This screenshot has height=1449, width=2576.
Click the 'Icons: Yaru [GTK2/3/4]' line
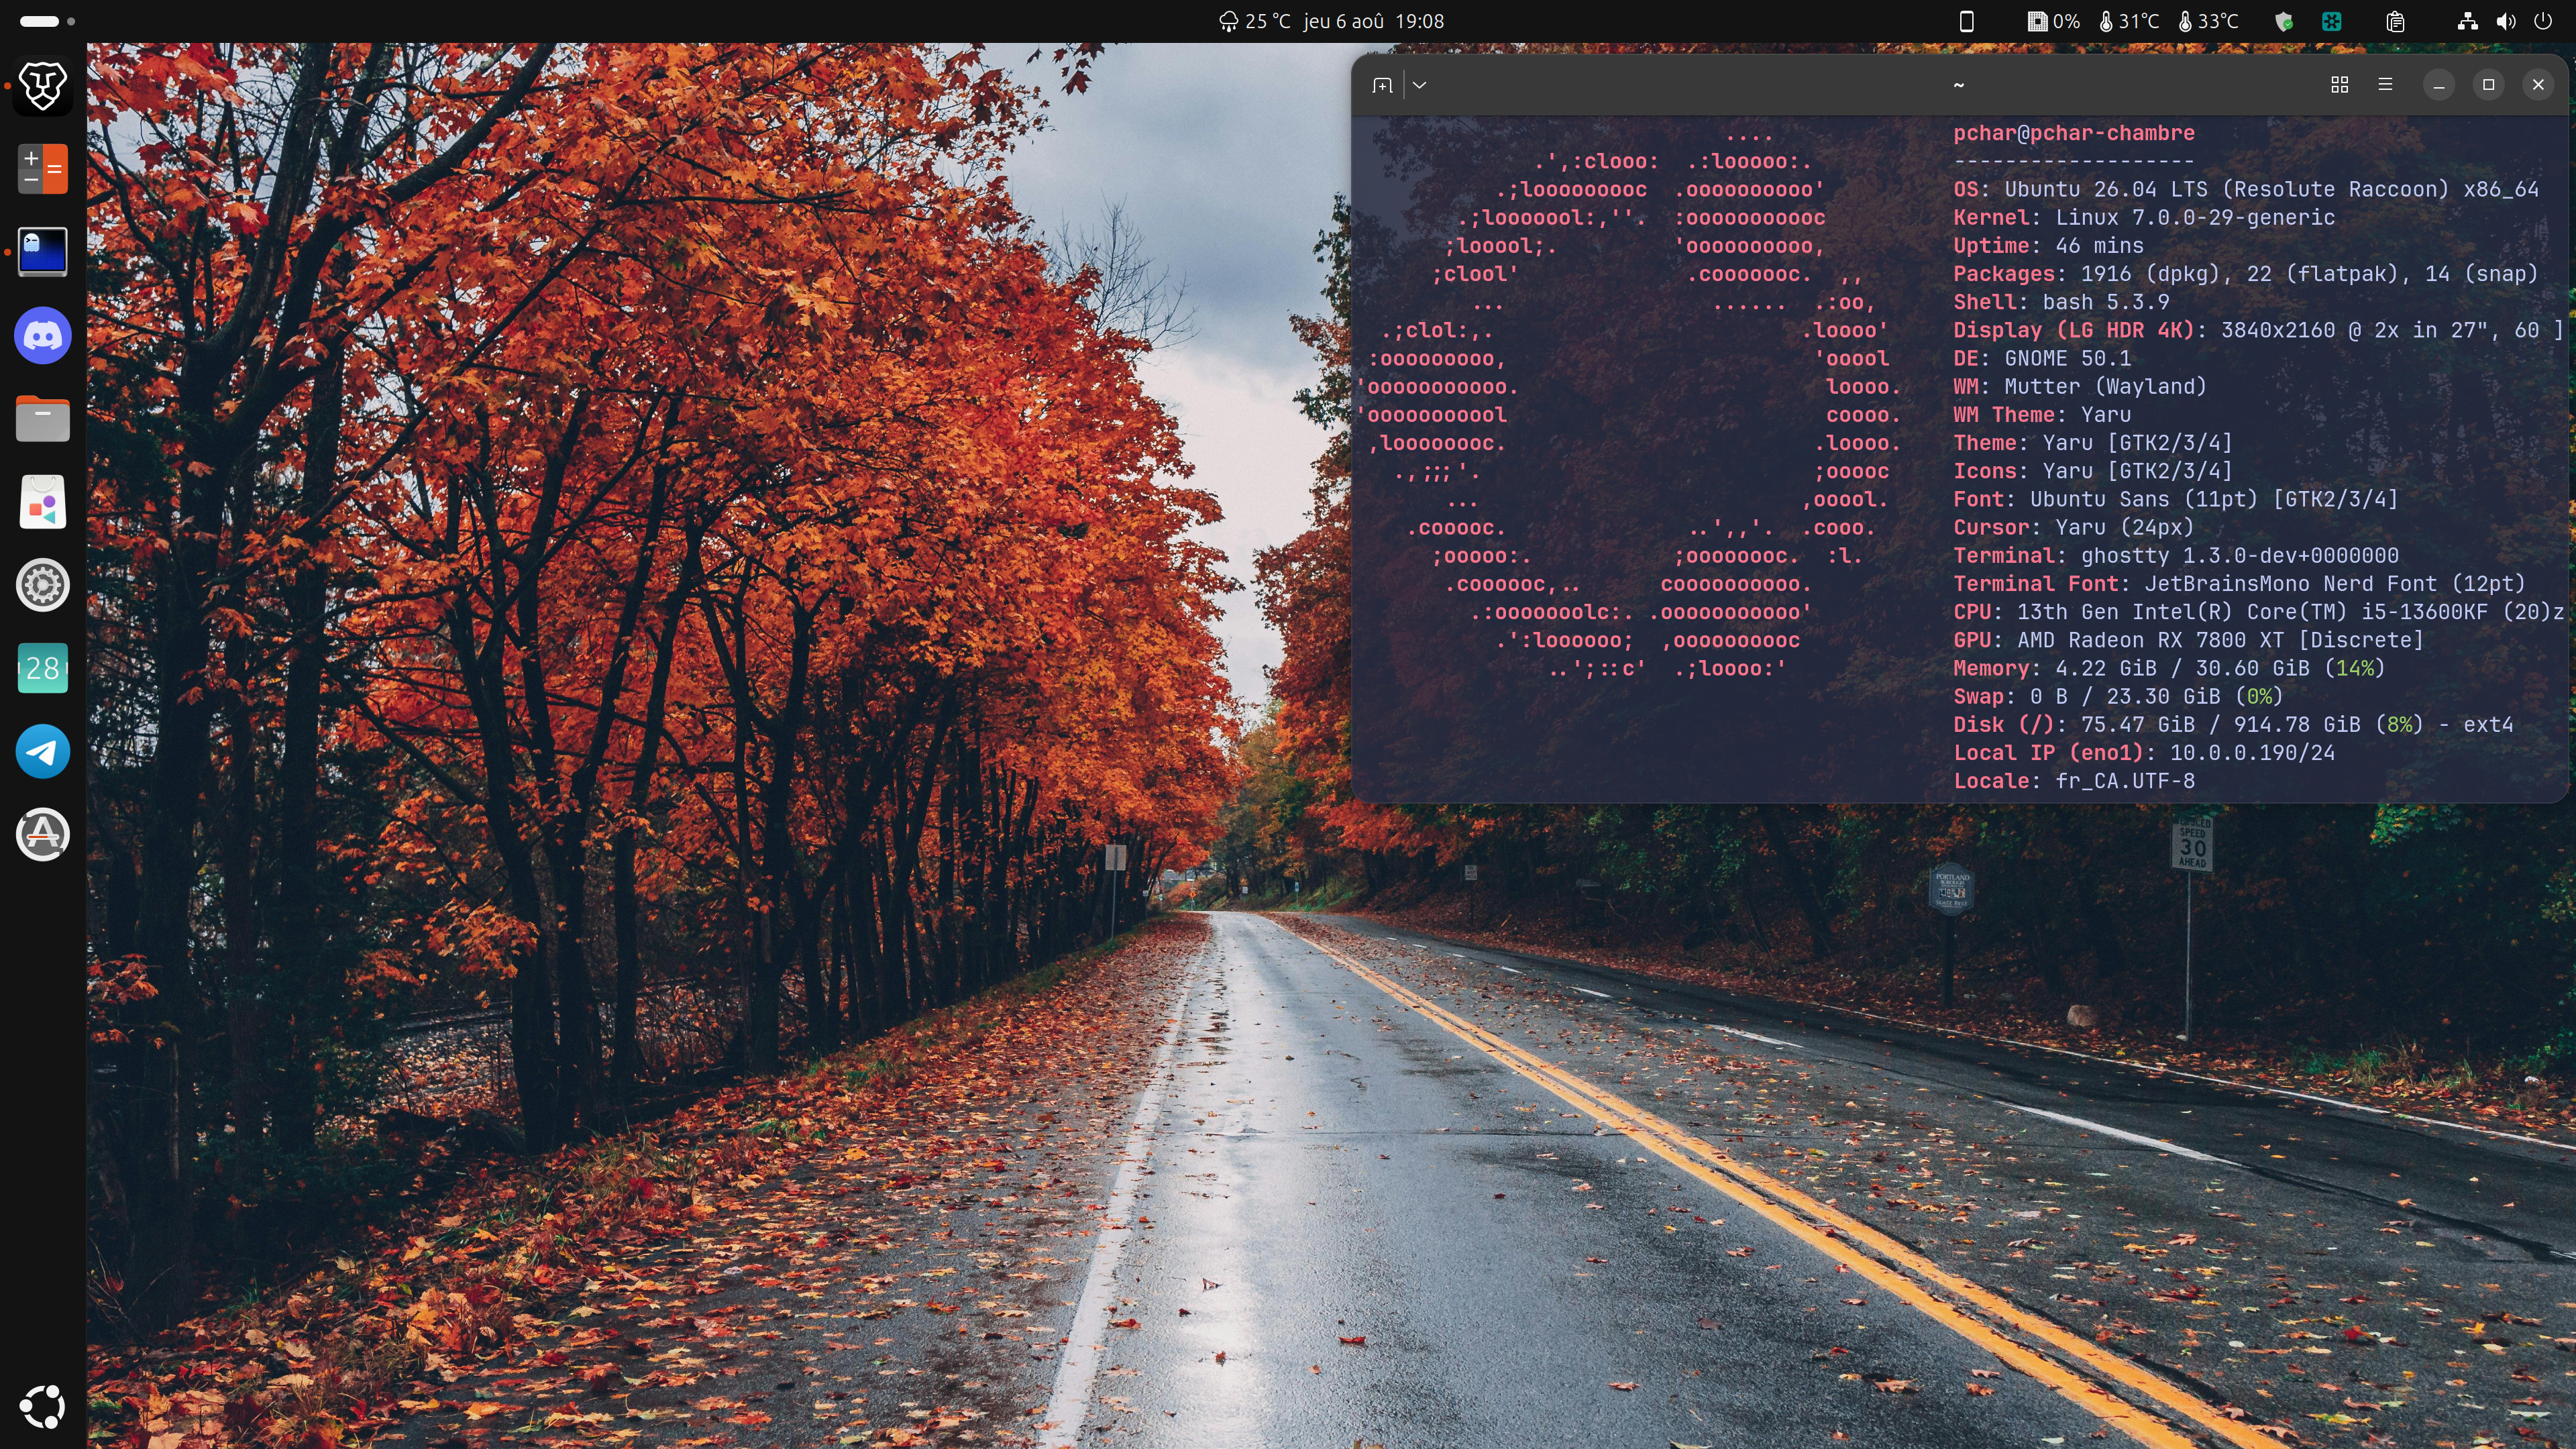(x=2093, y=470)
